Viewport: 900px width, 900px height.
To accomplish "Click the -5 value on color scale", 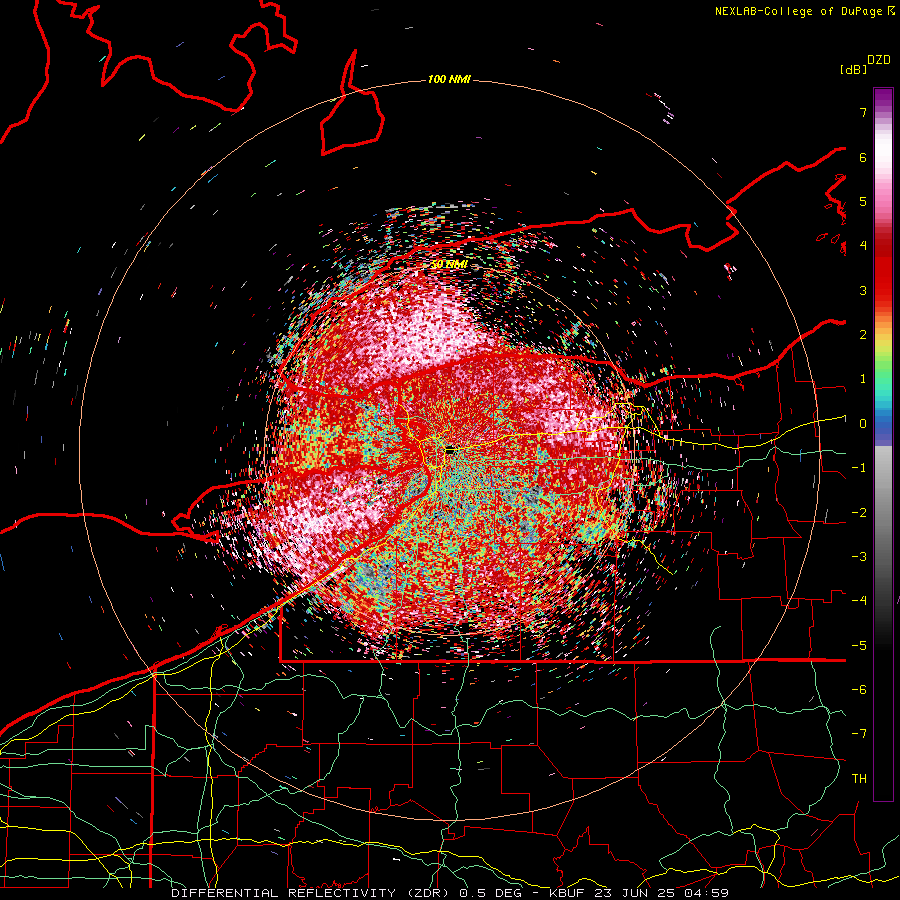I will (x=859, y=646).
